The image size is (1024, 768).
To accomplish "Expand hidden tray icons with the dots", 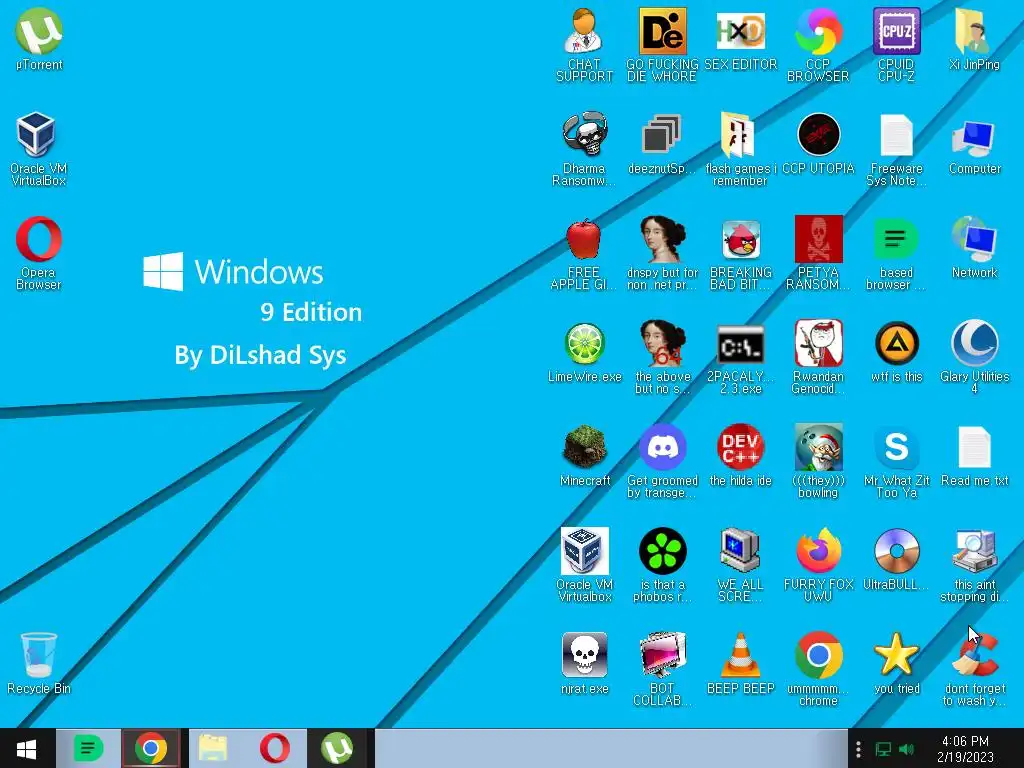I will click(858, 749).
